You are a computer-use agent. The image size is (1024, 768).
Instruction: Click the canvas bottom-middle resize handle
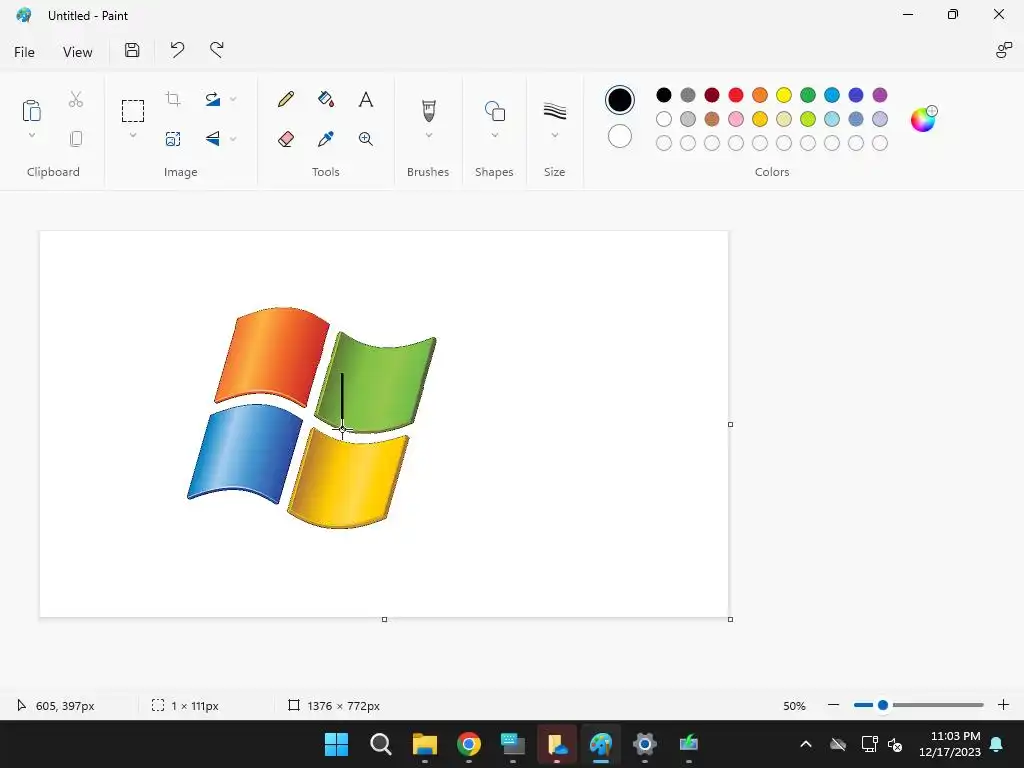[384, 619]
